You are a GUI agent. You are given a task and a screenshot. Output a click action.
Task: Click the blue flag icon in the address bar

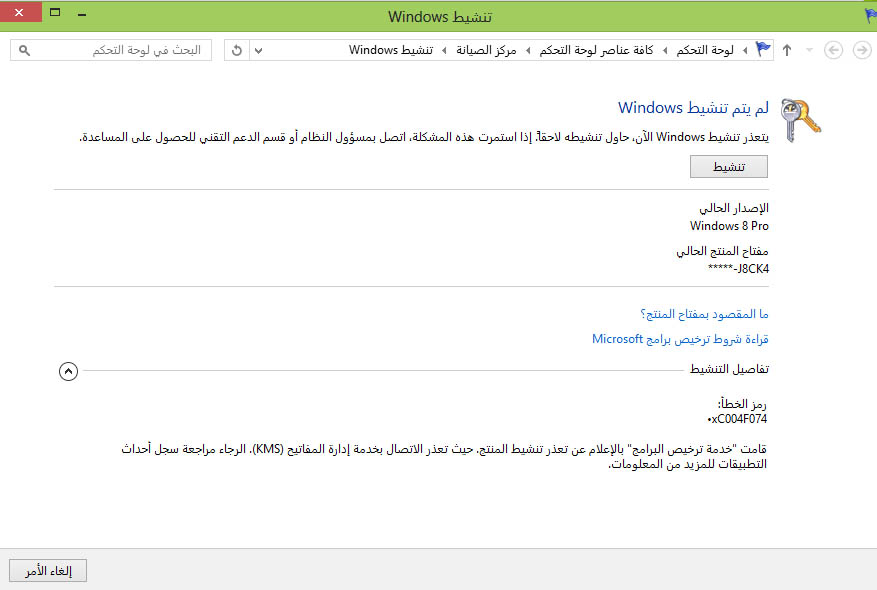(x=763, y=50)
